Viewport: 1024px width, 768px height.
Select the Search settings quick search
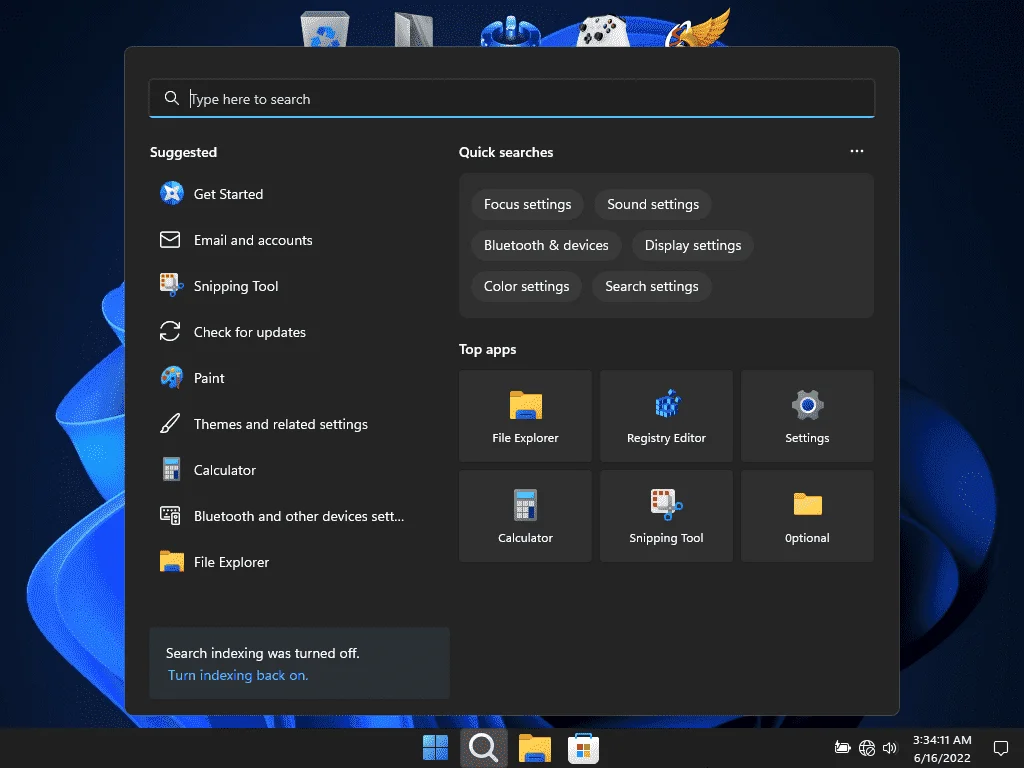(x=652, y=287)
